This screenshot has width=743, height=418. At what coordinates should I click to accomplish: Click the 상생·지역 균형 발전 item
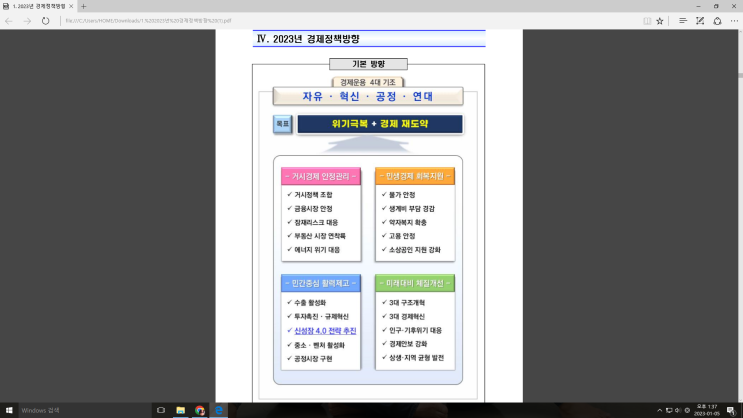(x=417, y=358)
